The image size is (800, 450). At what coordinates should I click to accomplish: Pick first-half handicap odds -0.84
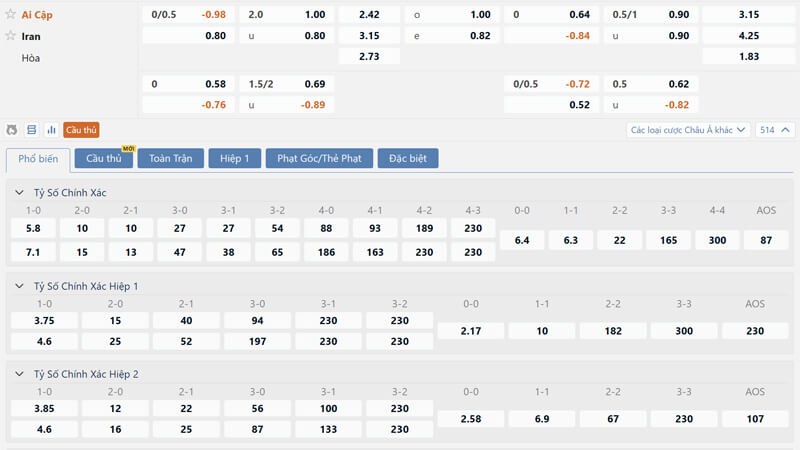coord(550,36)
